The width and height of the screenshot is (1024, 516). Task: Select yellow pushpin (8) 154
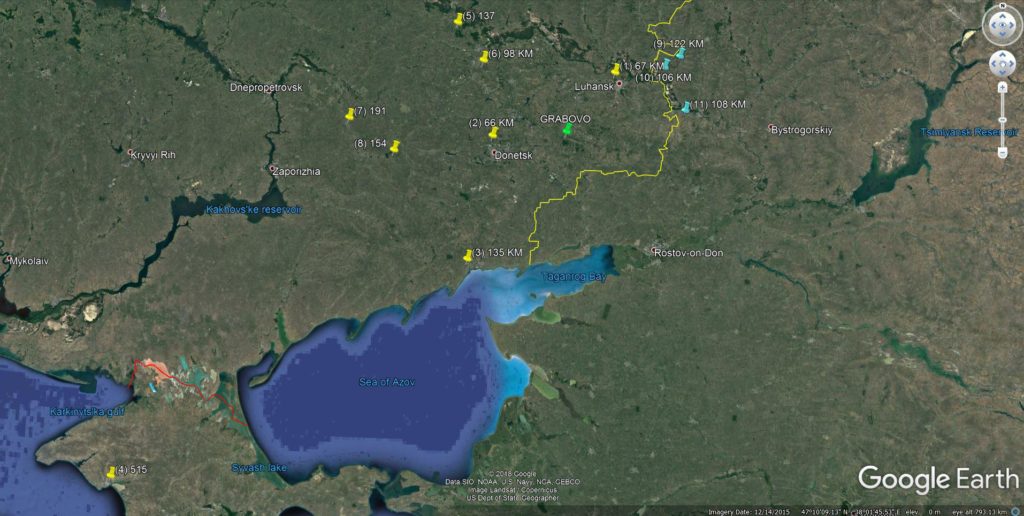click(x=395, y=146)
